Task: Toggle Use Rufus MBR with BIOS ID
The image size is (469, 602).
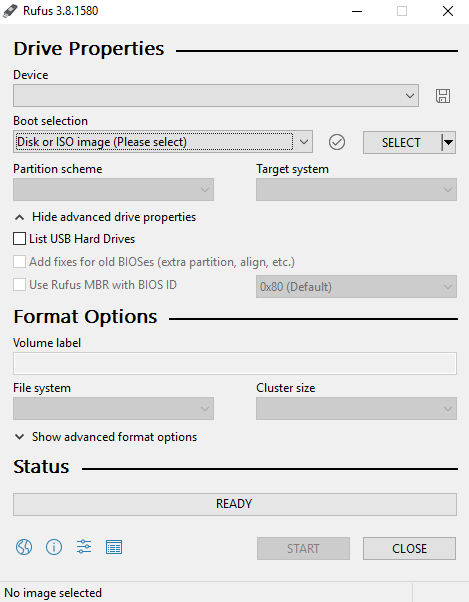Action: click(19, 285)
